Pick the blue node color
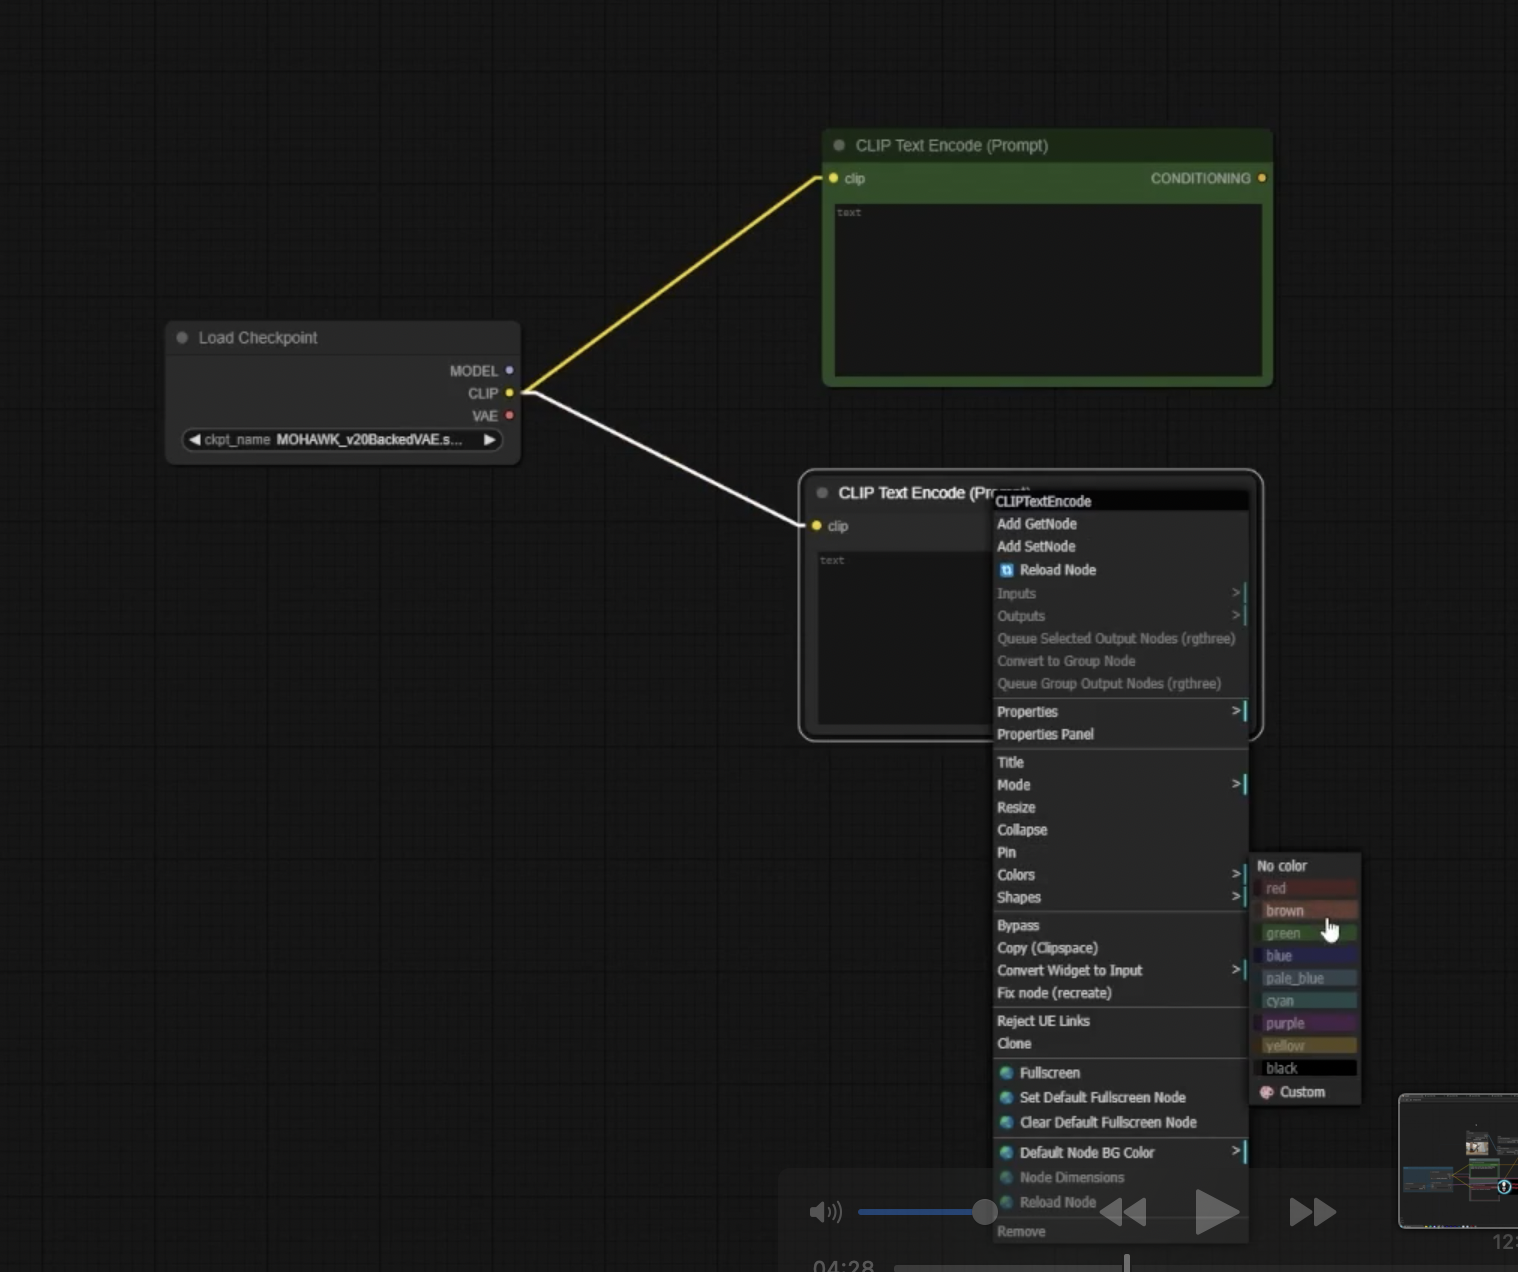Image resolution: width=1518 pixels, height=1272 pixels. [1305, 956]
